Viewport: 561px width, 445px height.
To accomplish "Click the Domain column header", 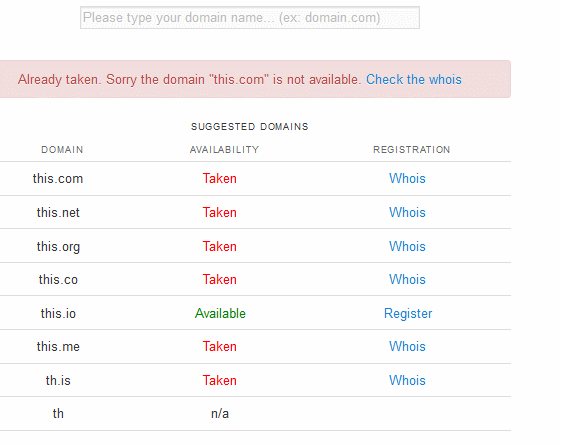I will tap(62, 150).
